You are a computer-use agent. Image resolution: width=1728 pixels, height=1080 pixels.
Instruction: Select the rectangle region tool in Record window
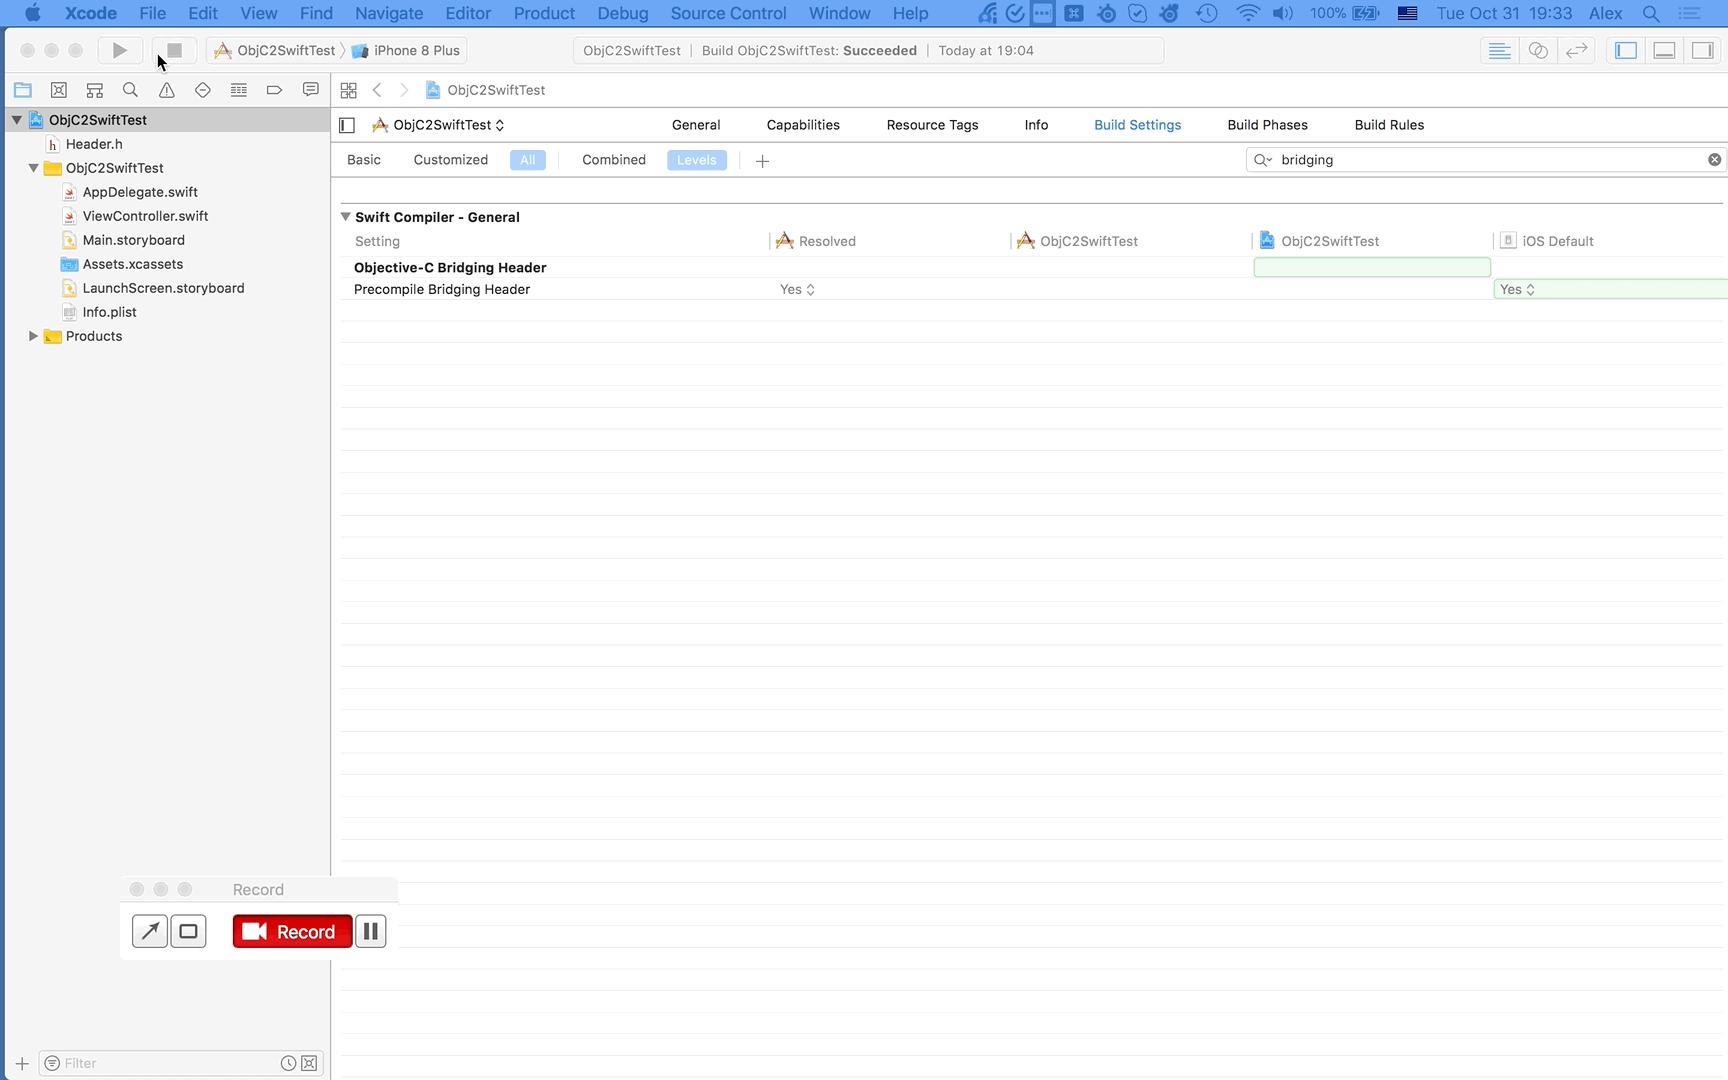coord(188,931)
